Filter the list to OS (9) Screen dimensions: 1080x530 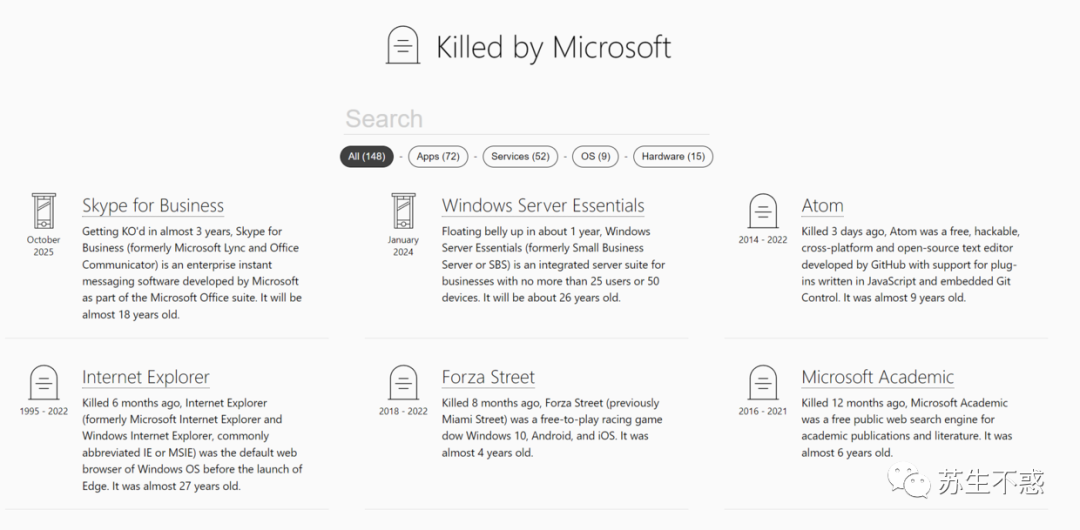point(595,156)
